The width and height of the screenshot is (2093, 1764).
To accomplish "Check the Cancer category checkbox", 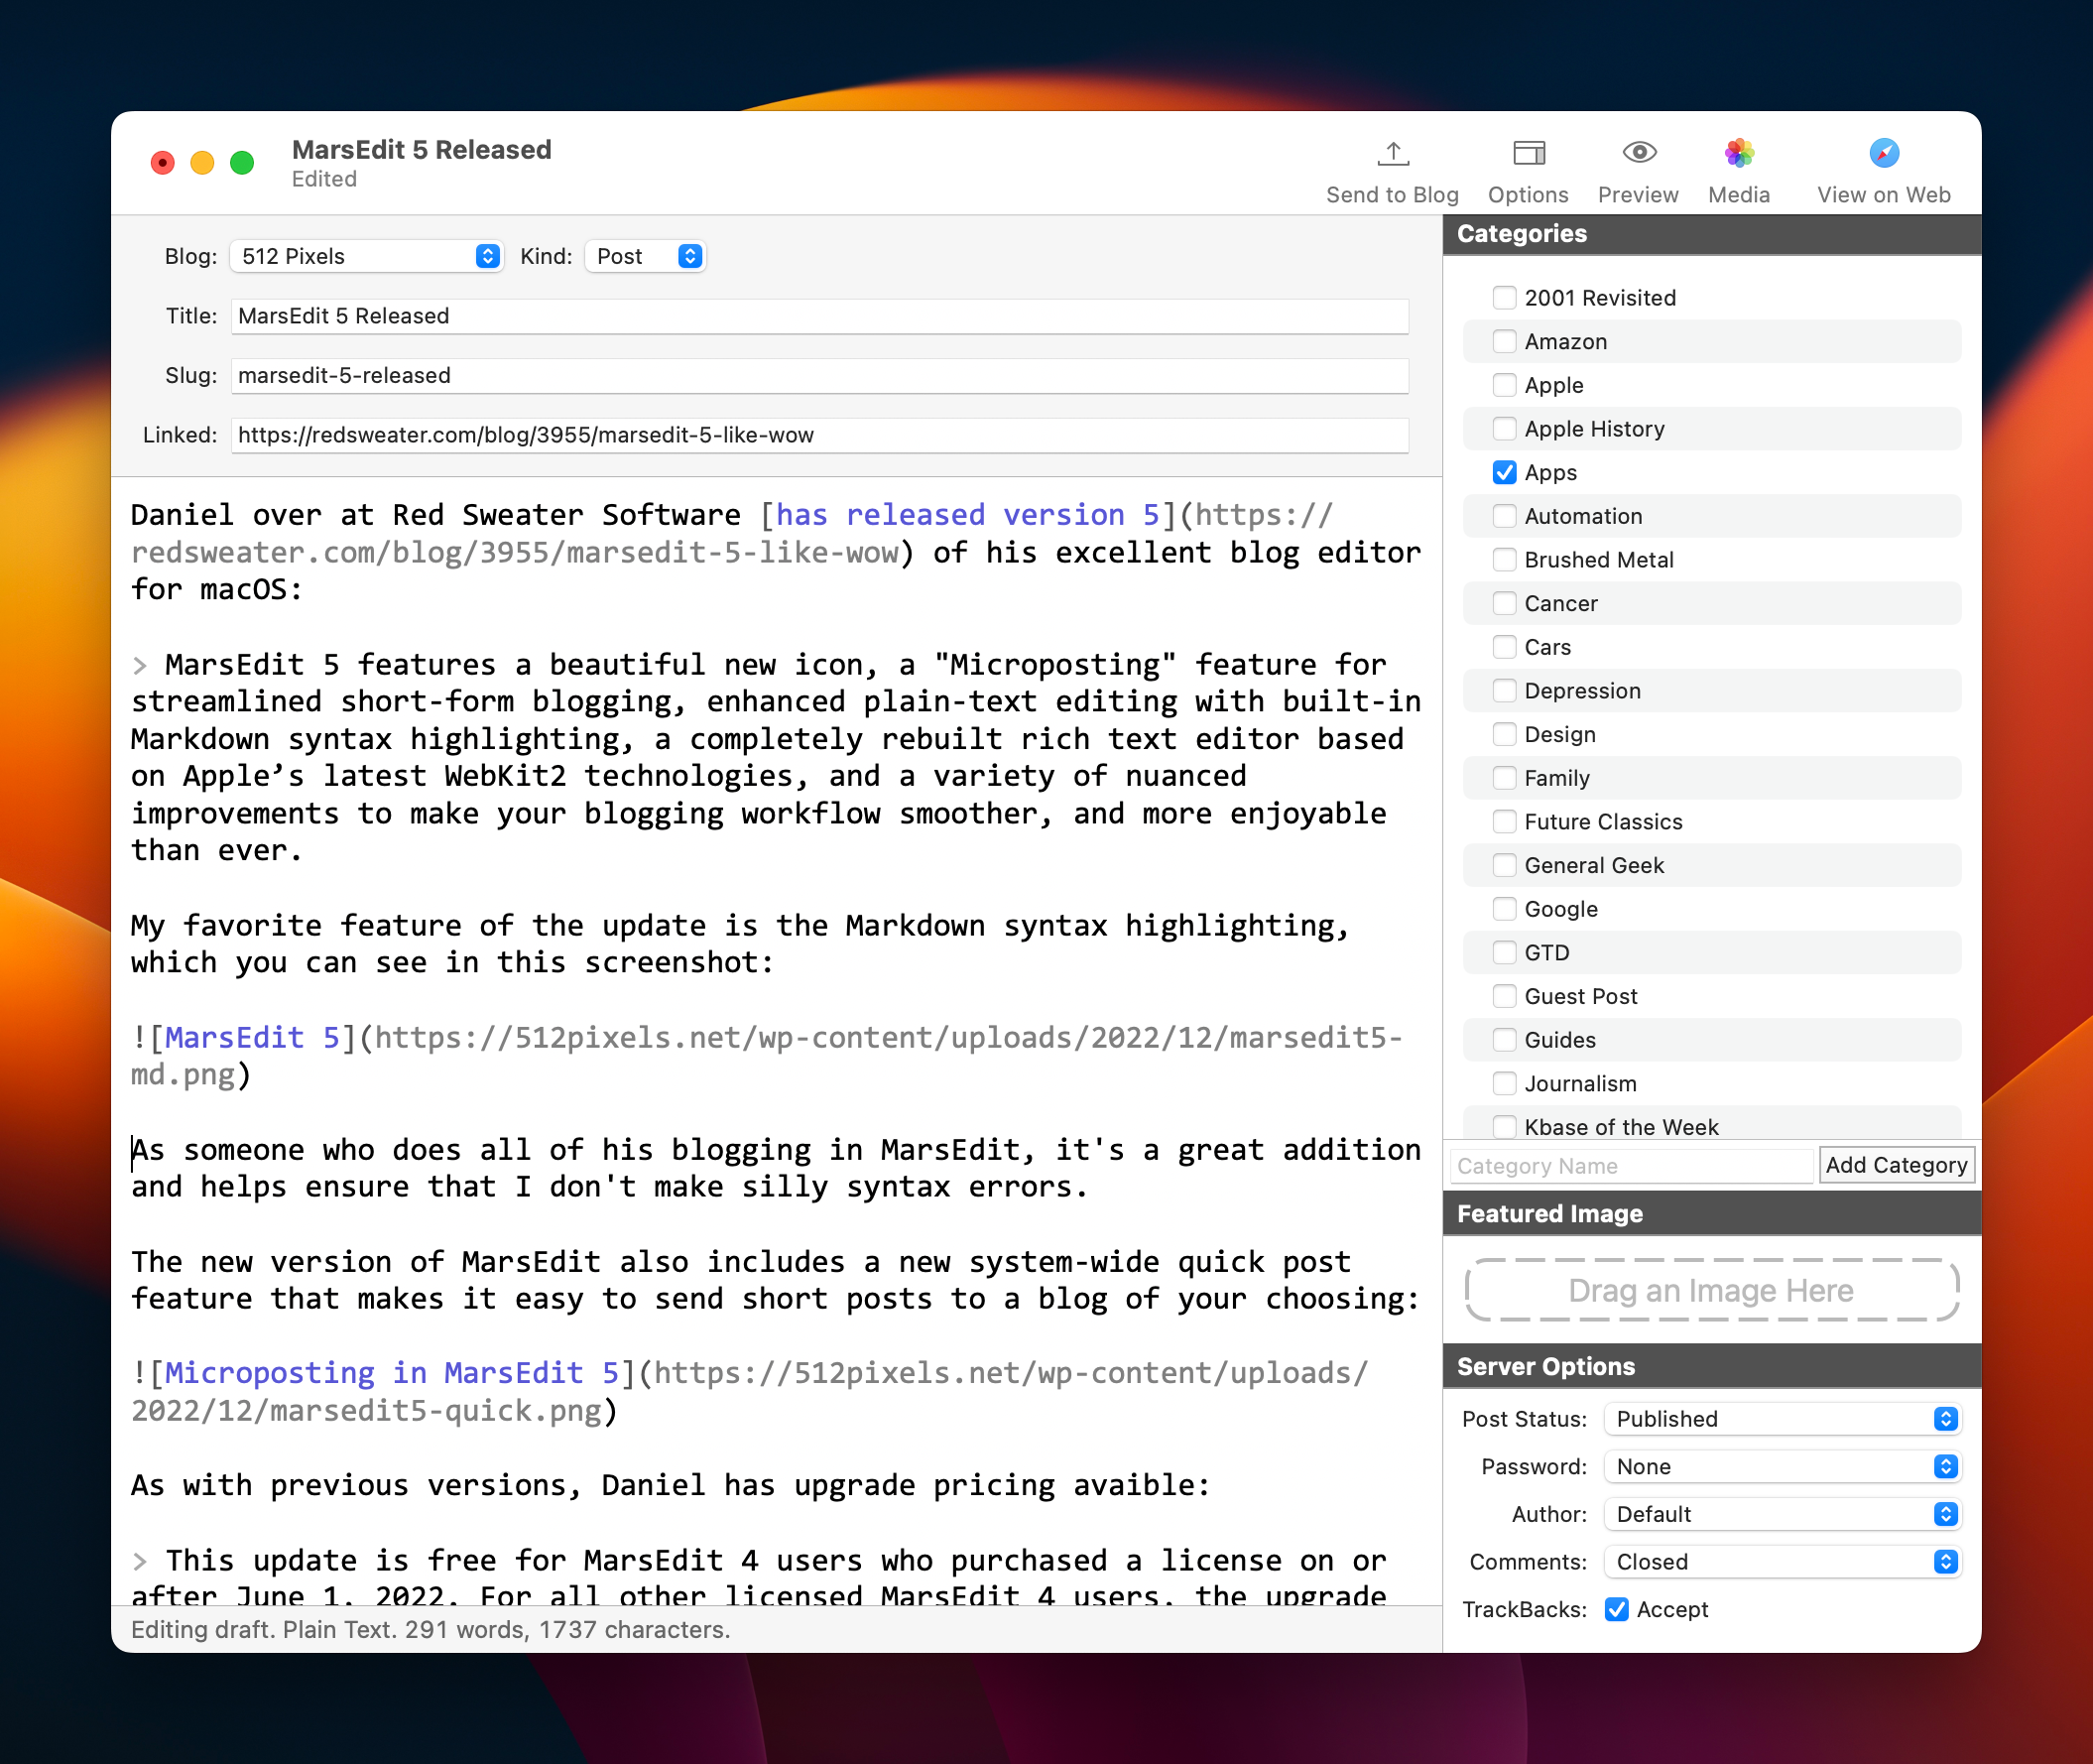I will [1504, 604].
